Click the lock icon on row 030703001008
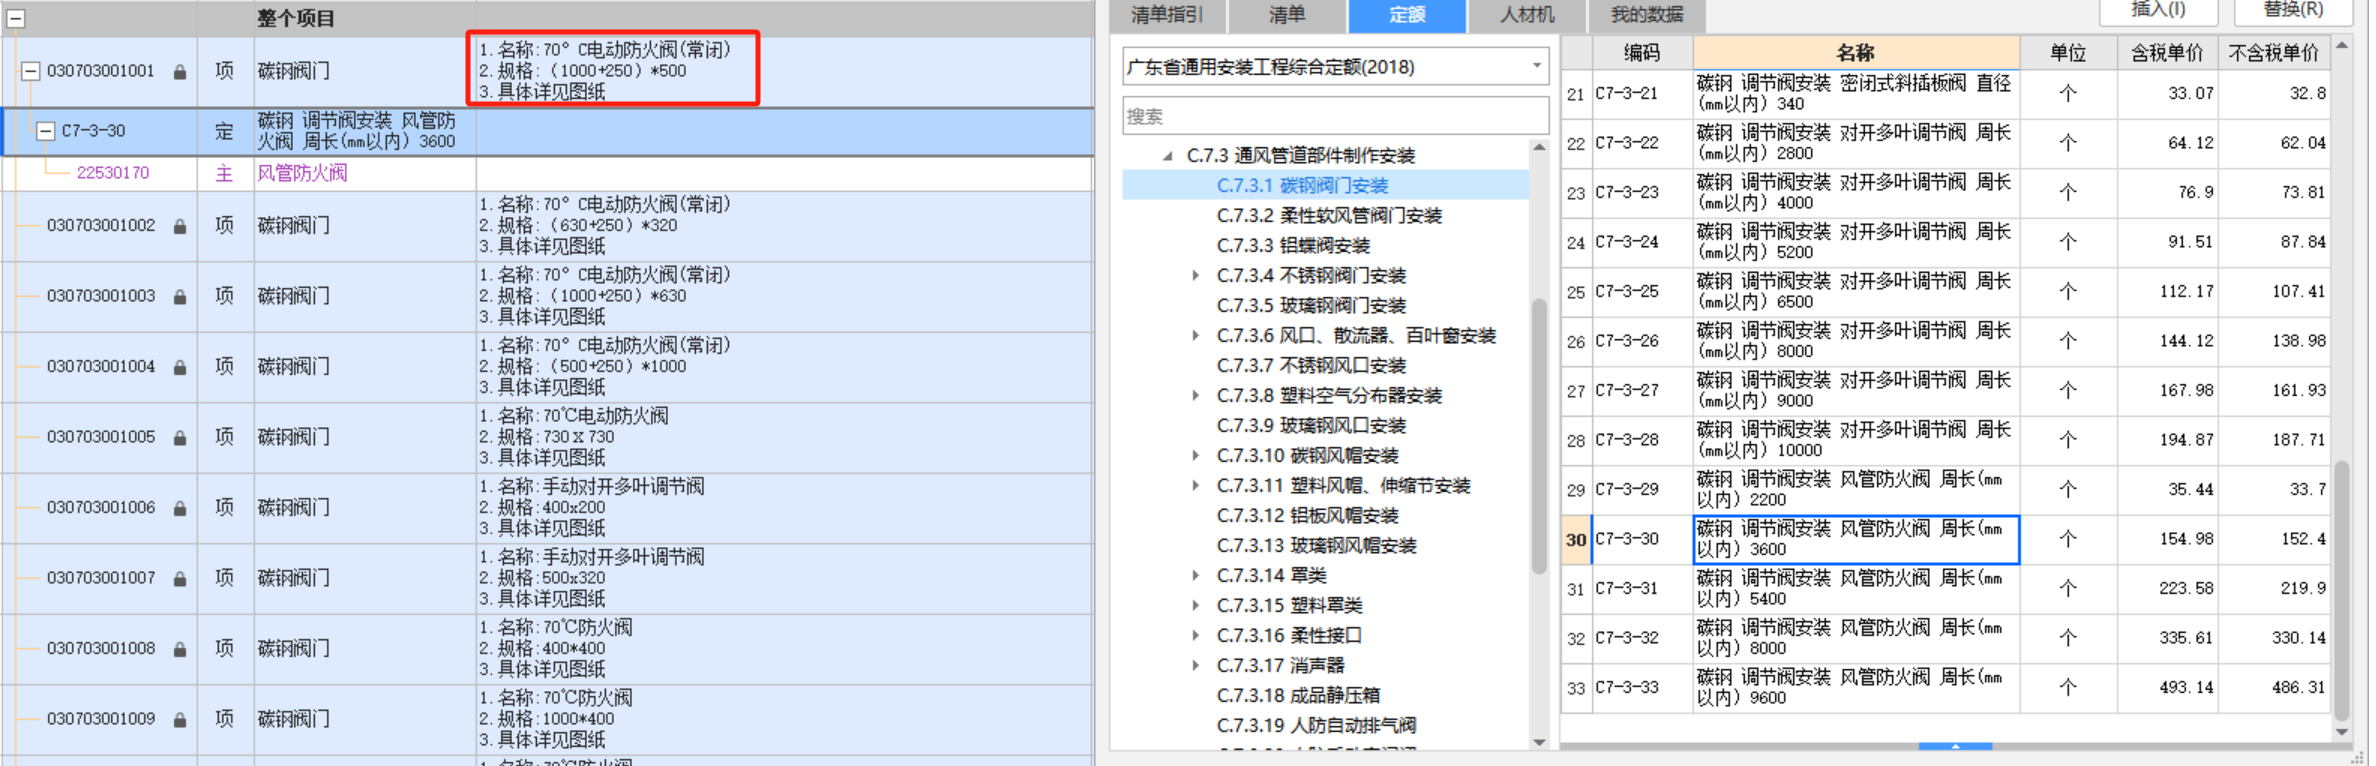Image resolution: width=2376 pixels, height=766 pixels. tap(180, 649)
